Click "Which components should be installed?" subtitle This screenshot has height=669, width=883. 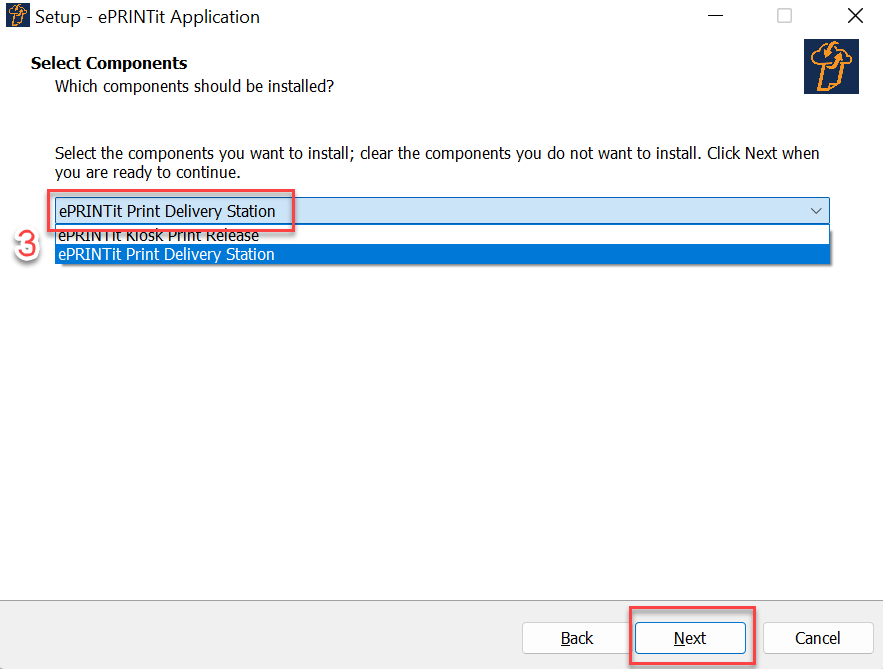click(x=194, y=87)
